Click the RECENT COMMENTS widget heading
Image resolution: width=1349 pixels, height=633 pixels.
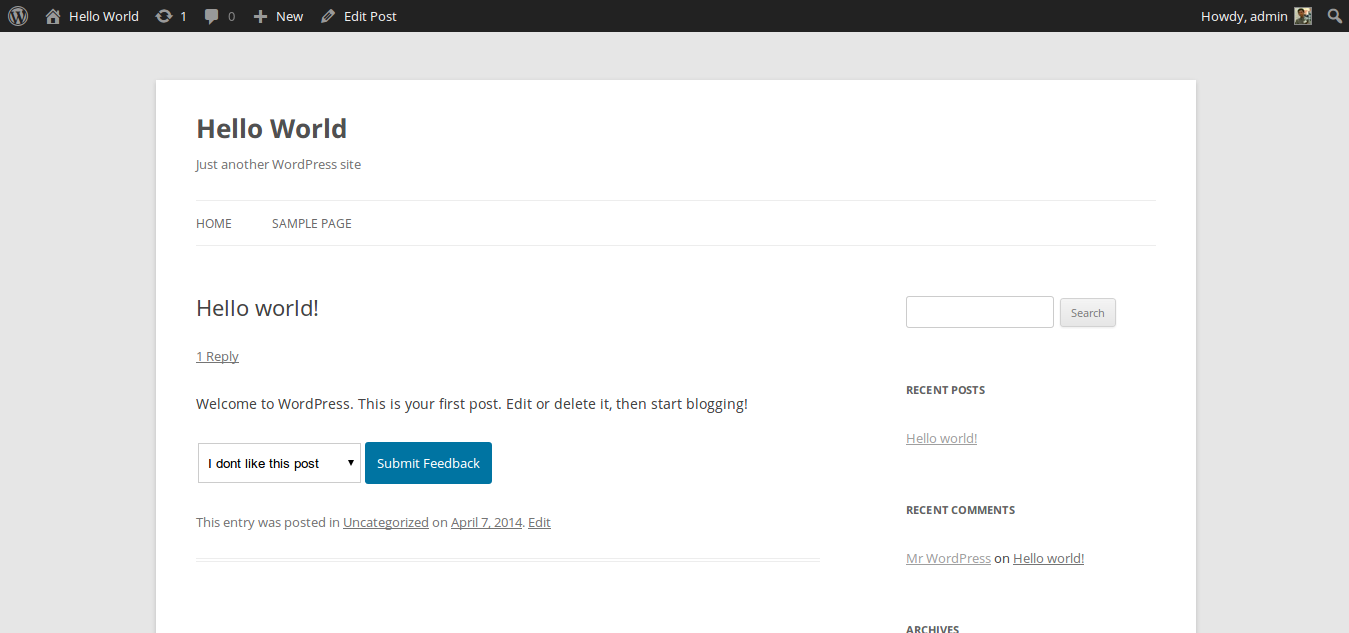[x=960, y=510]
